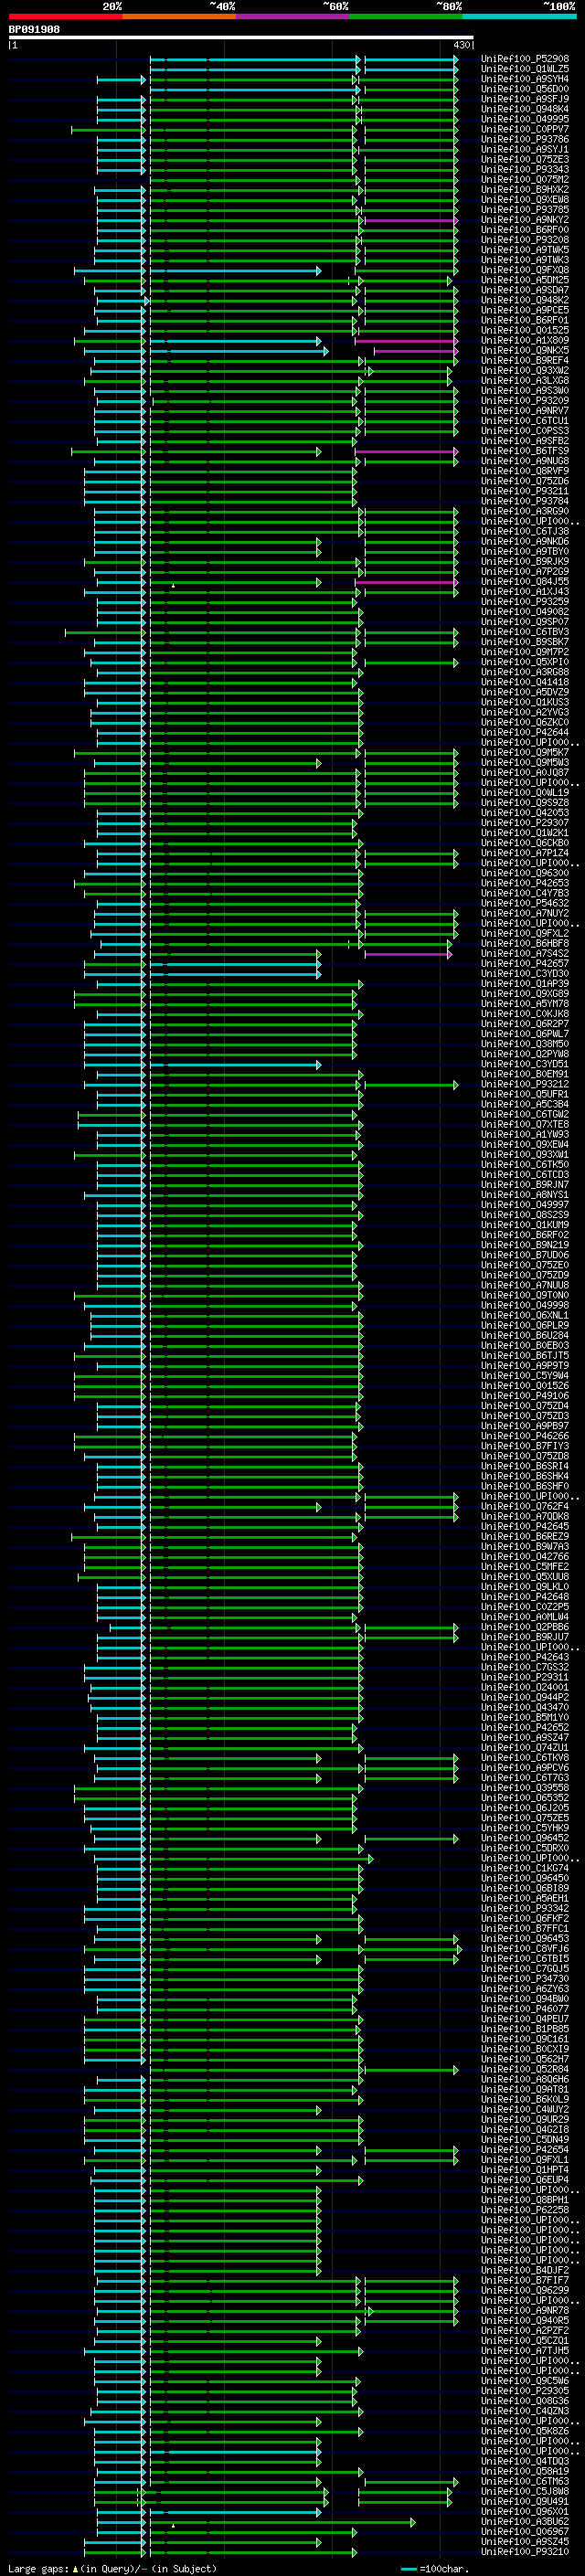Click the UniRef100_C5J8W8 label
The image size is (585, 2576).
(525, 2491)
